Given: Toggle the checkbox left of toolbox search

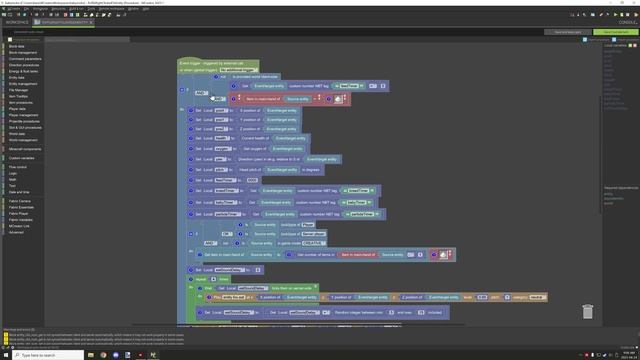Looking at the screenshot, I should 10,40.
